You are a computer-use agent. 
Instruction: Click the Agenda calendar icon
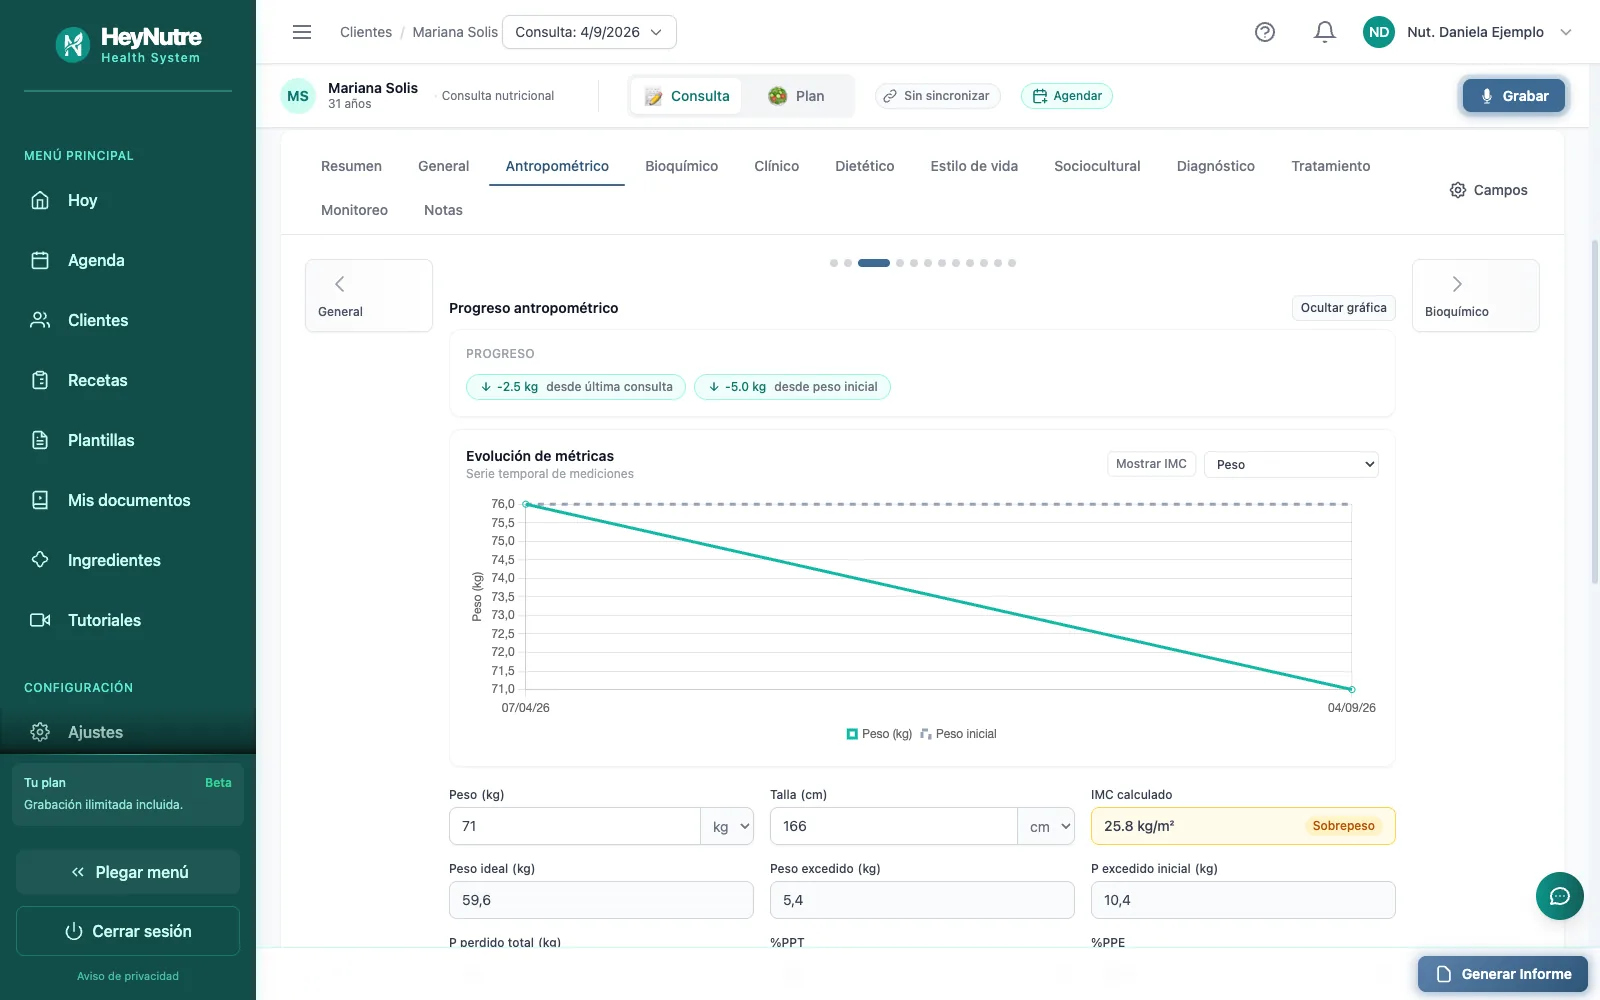[x=40, y=260]
